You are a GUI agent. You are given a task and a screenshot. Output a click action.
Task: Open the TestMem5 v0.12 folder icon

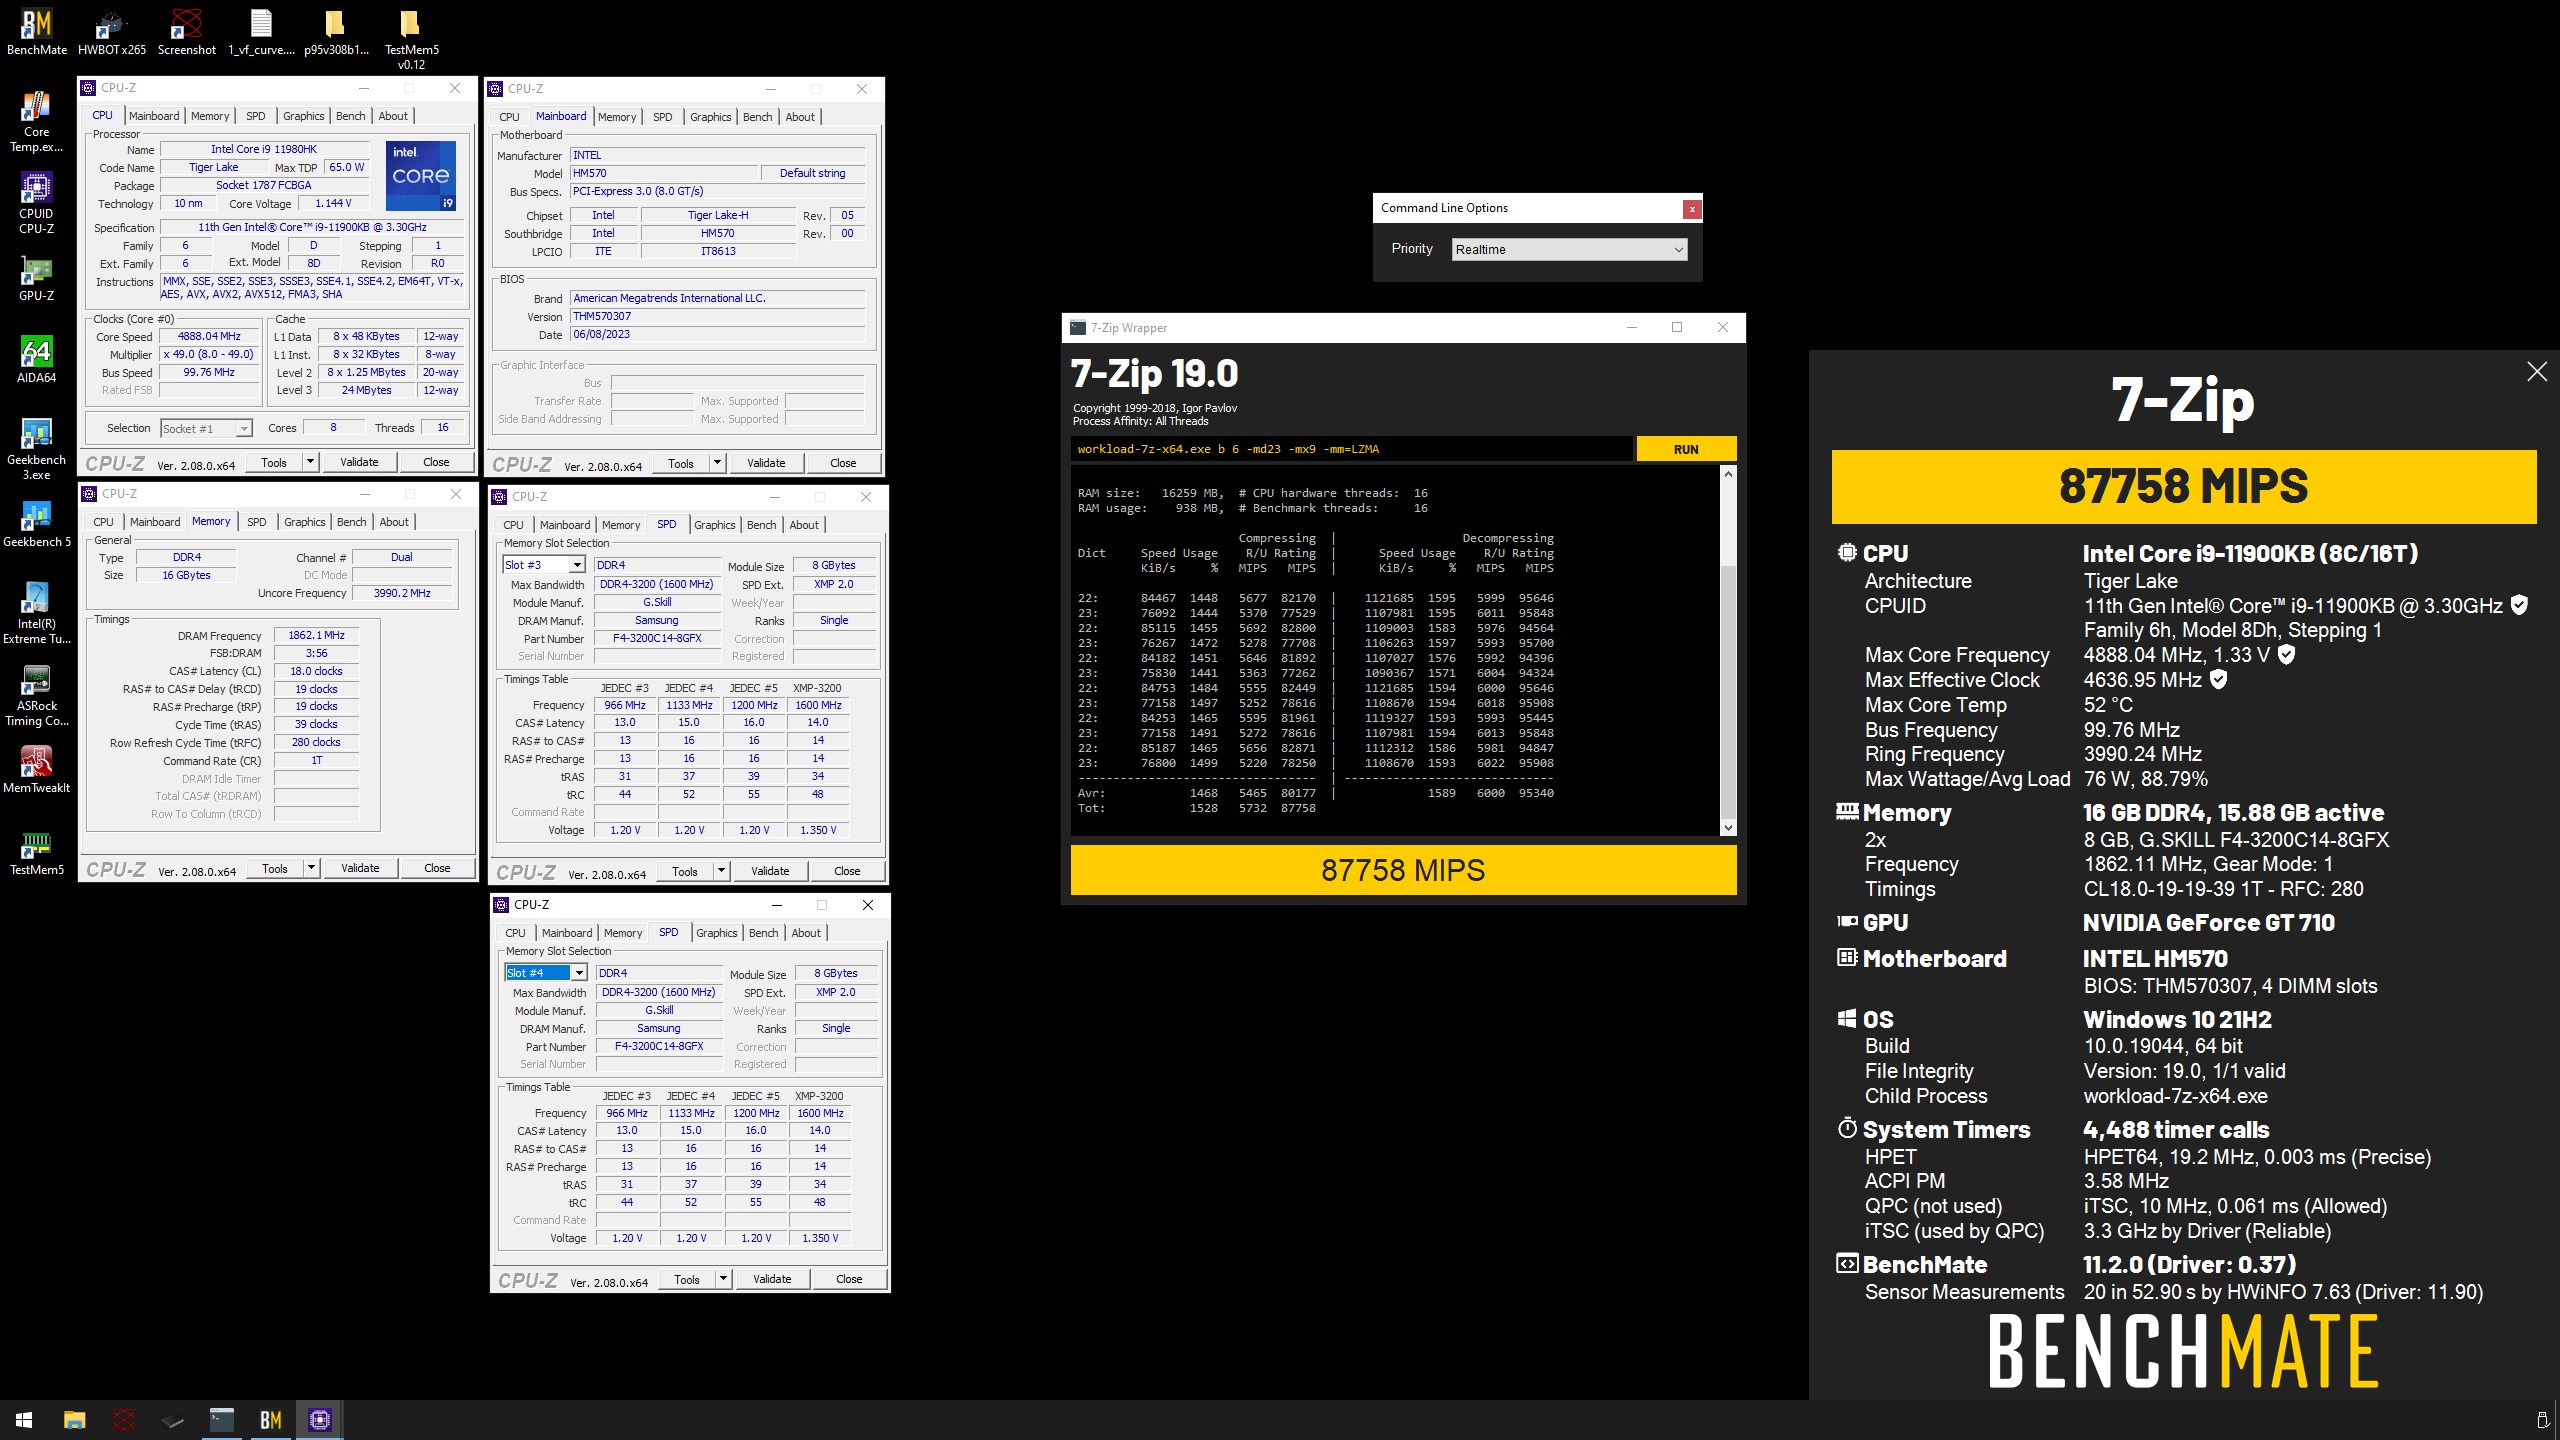click(x=411, y=39)
